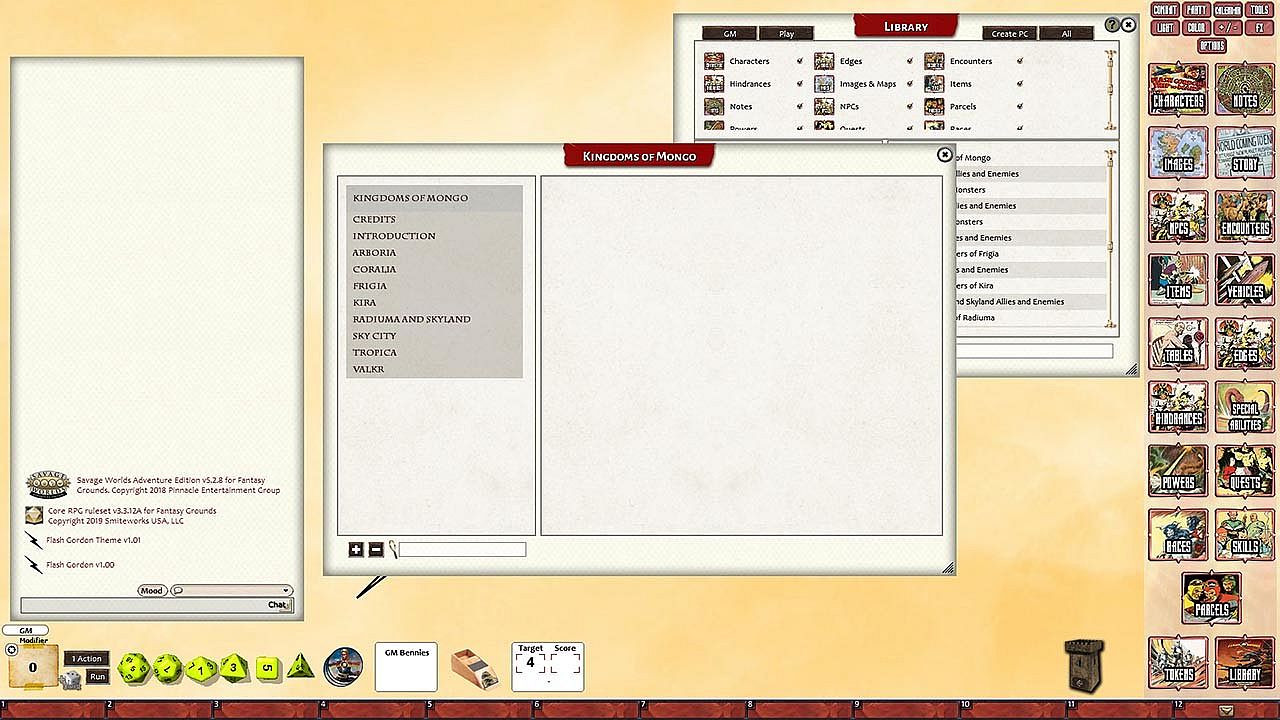
Task: Open the Edges sidebar panel
Action: [1245, 344]
